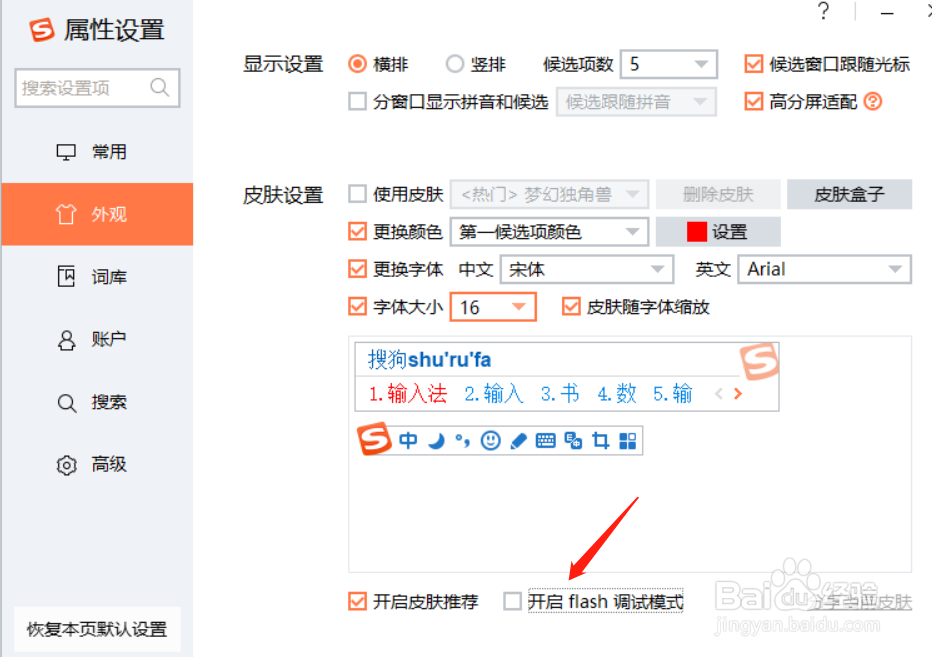Click the magnifier icon in the search box
The height and width of the screenshot is (657, 932).
[x=159, y=87]
